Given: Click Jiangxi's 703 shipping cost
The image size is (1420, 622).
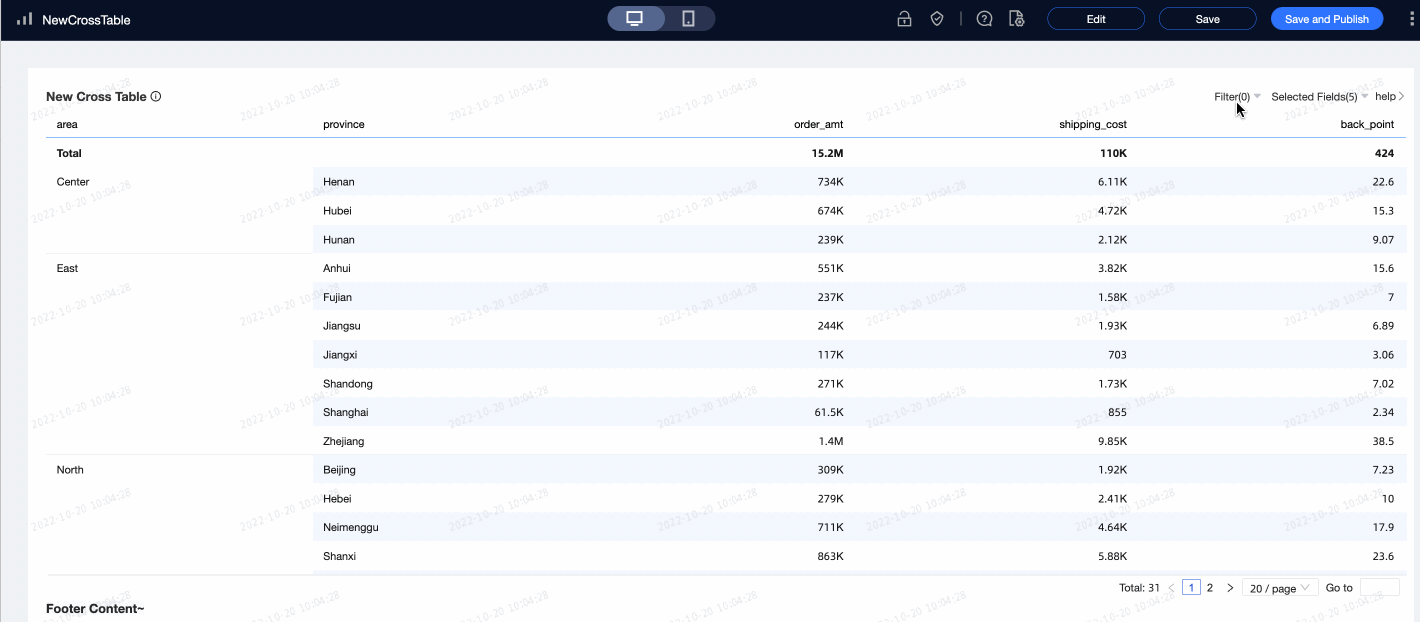Looking at the screenshot, I should click(x=1117, y=355).
